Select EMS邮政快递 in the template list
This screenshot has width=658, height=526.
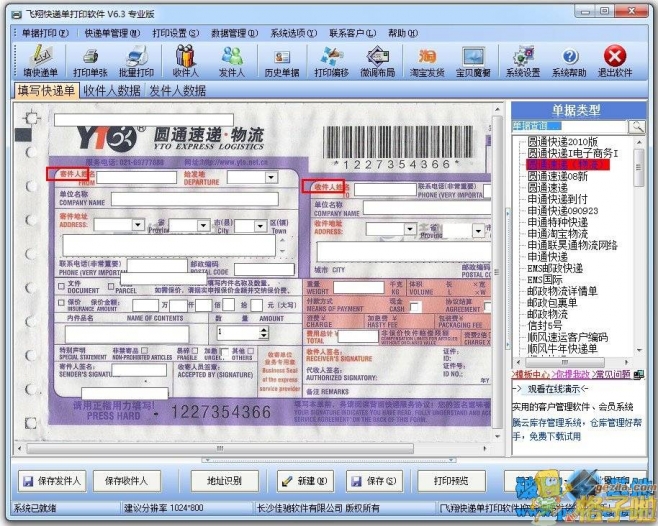555,268
